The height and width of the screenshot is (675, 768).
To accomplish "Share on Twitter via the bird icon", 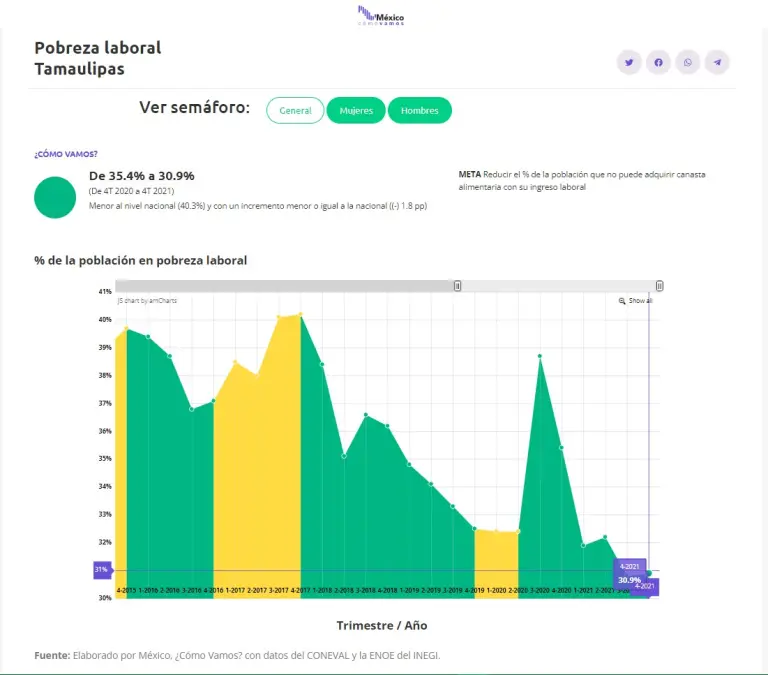I will [629, 62].
